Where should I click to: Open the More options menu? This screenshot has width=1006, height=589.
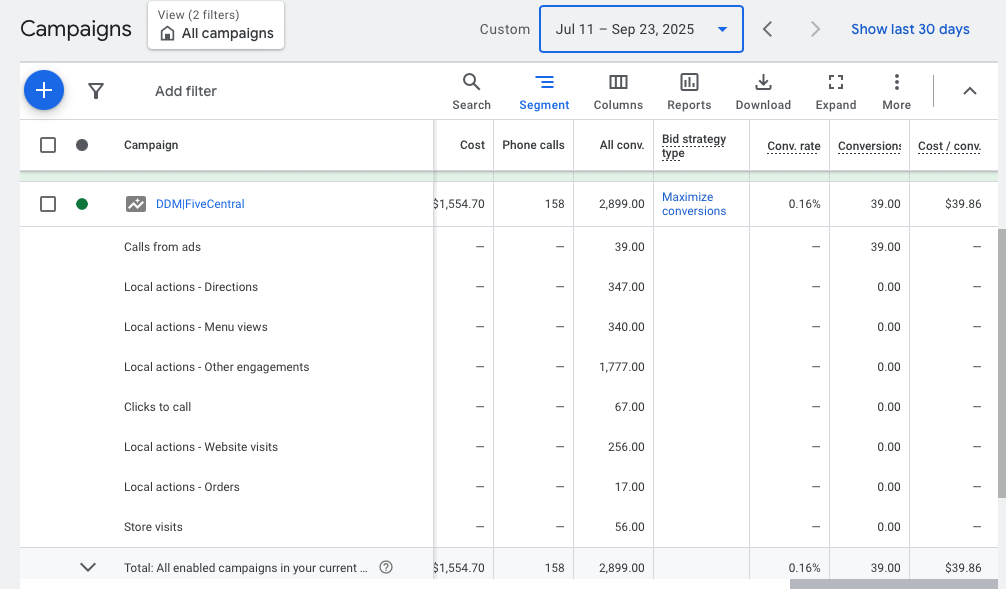(896, 91)
